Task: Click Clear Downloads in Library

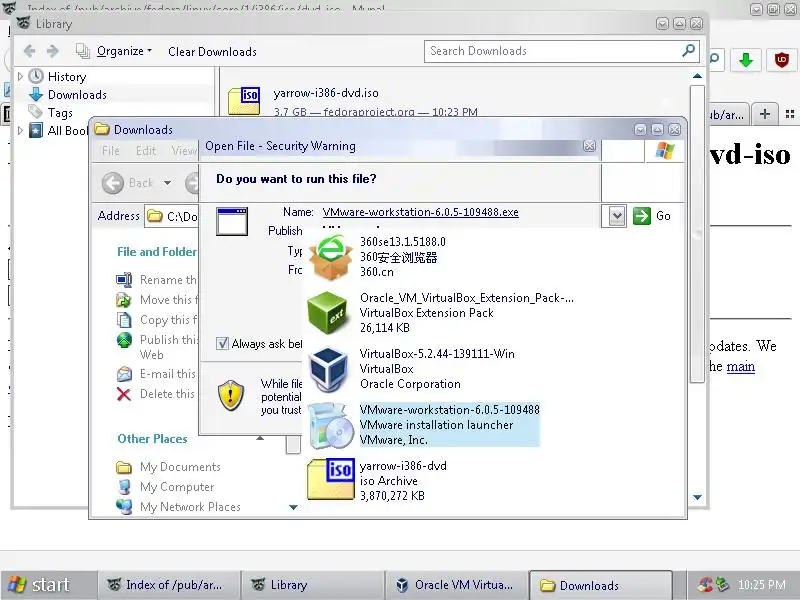Action: (212, 52)
